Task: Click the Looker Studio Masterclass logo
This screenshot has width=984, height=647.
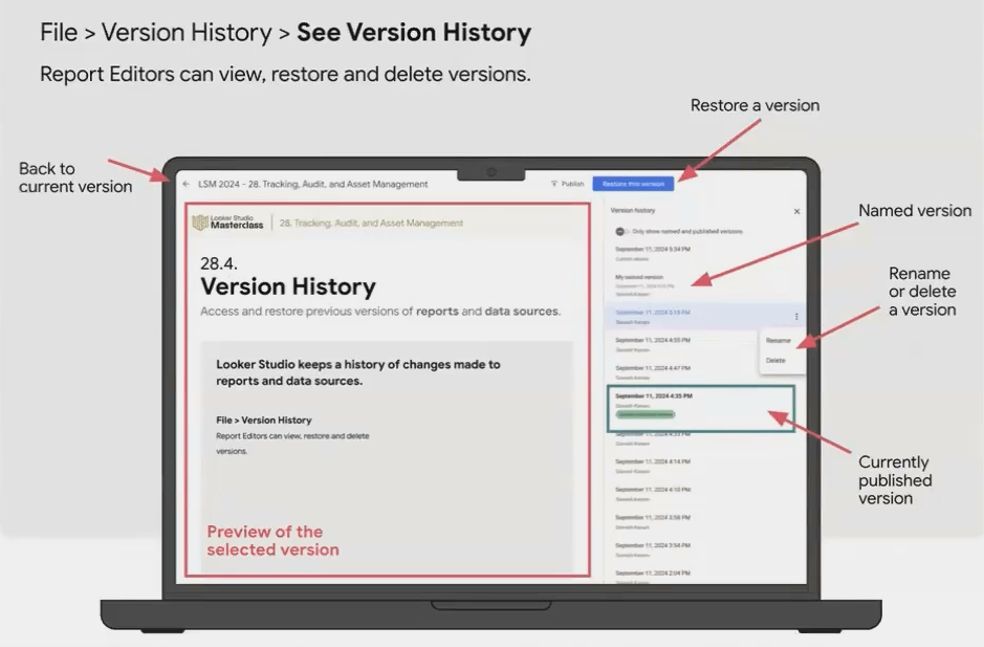Action: [x=228, y=222]
